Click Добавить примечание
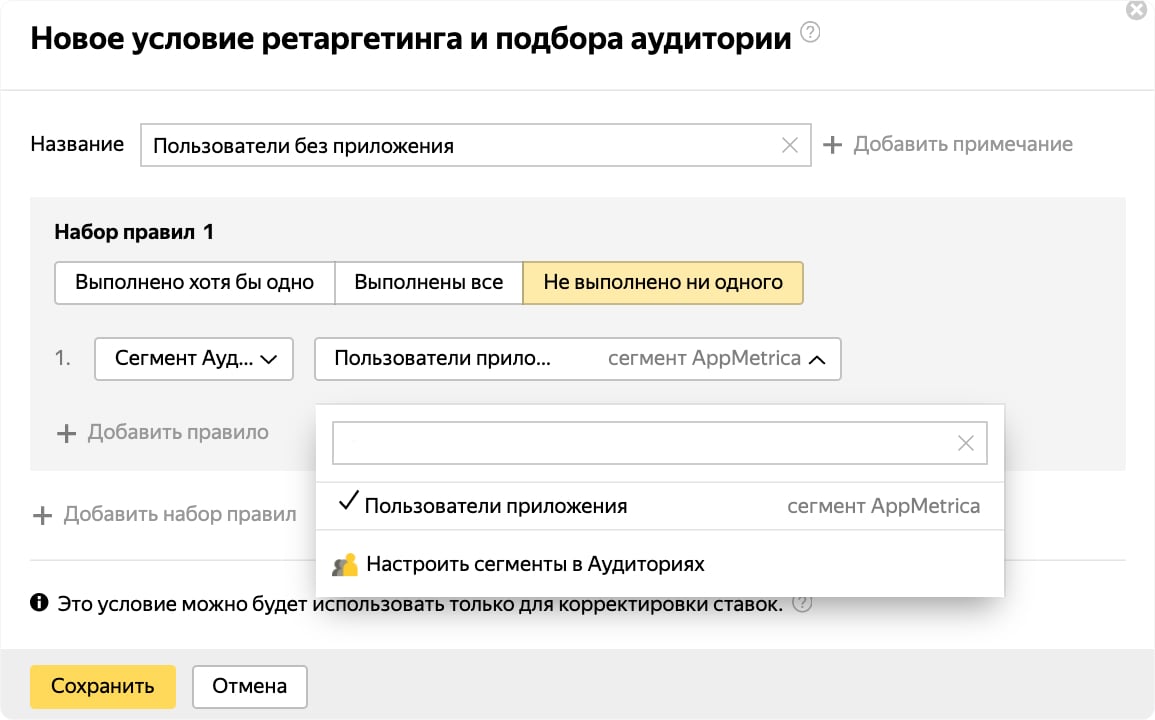The height and width of the screenshot is (720, 1155). [962, 144]
